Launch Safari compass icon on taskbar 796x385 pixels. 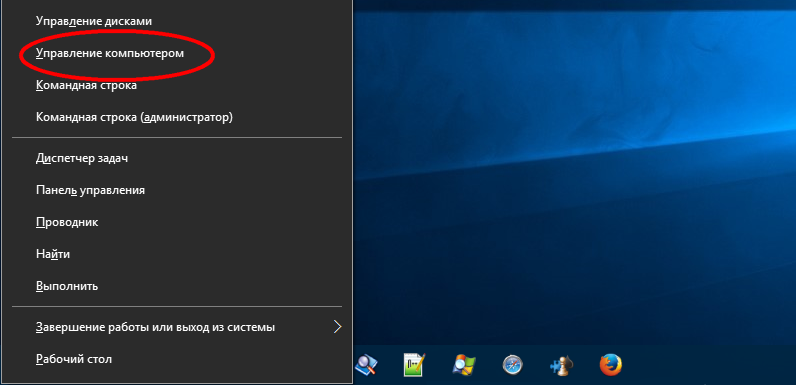[x=512, y=365]
